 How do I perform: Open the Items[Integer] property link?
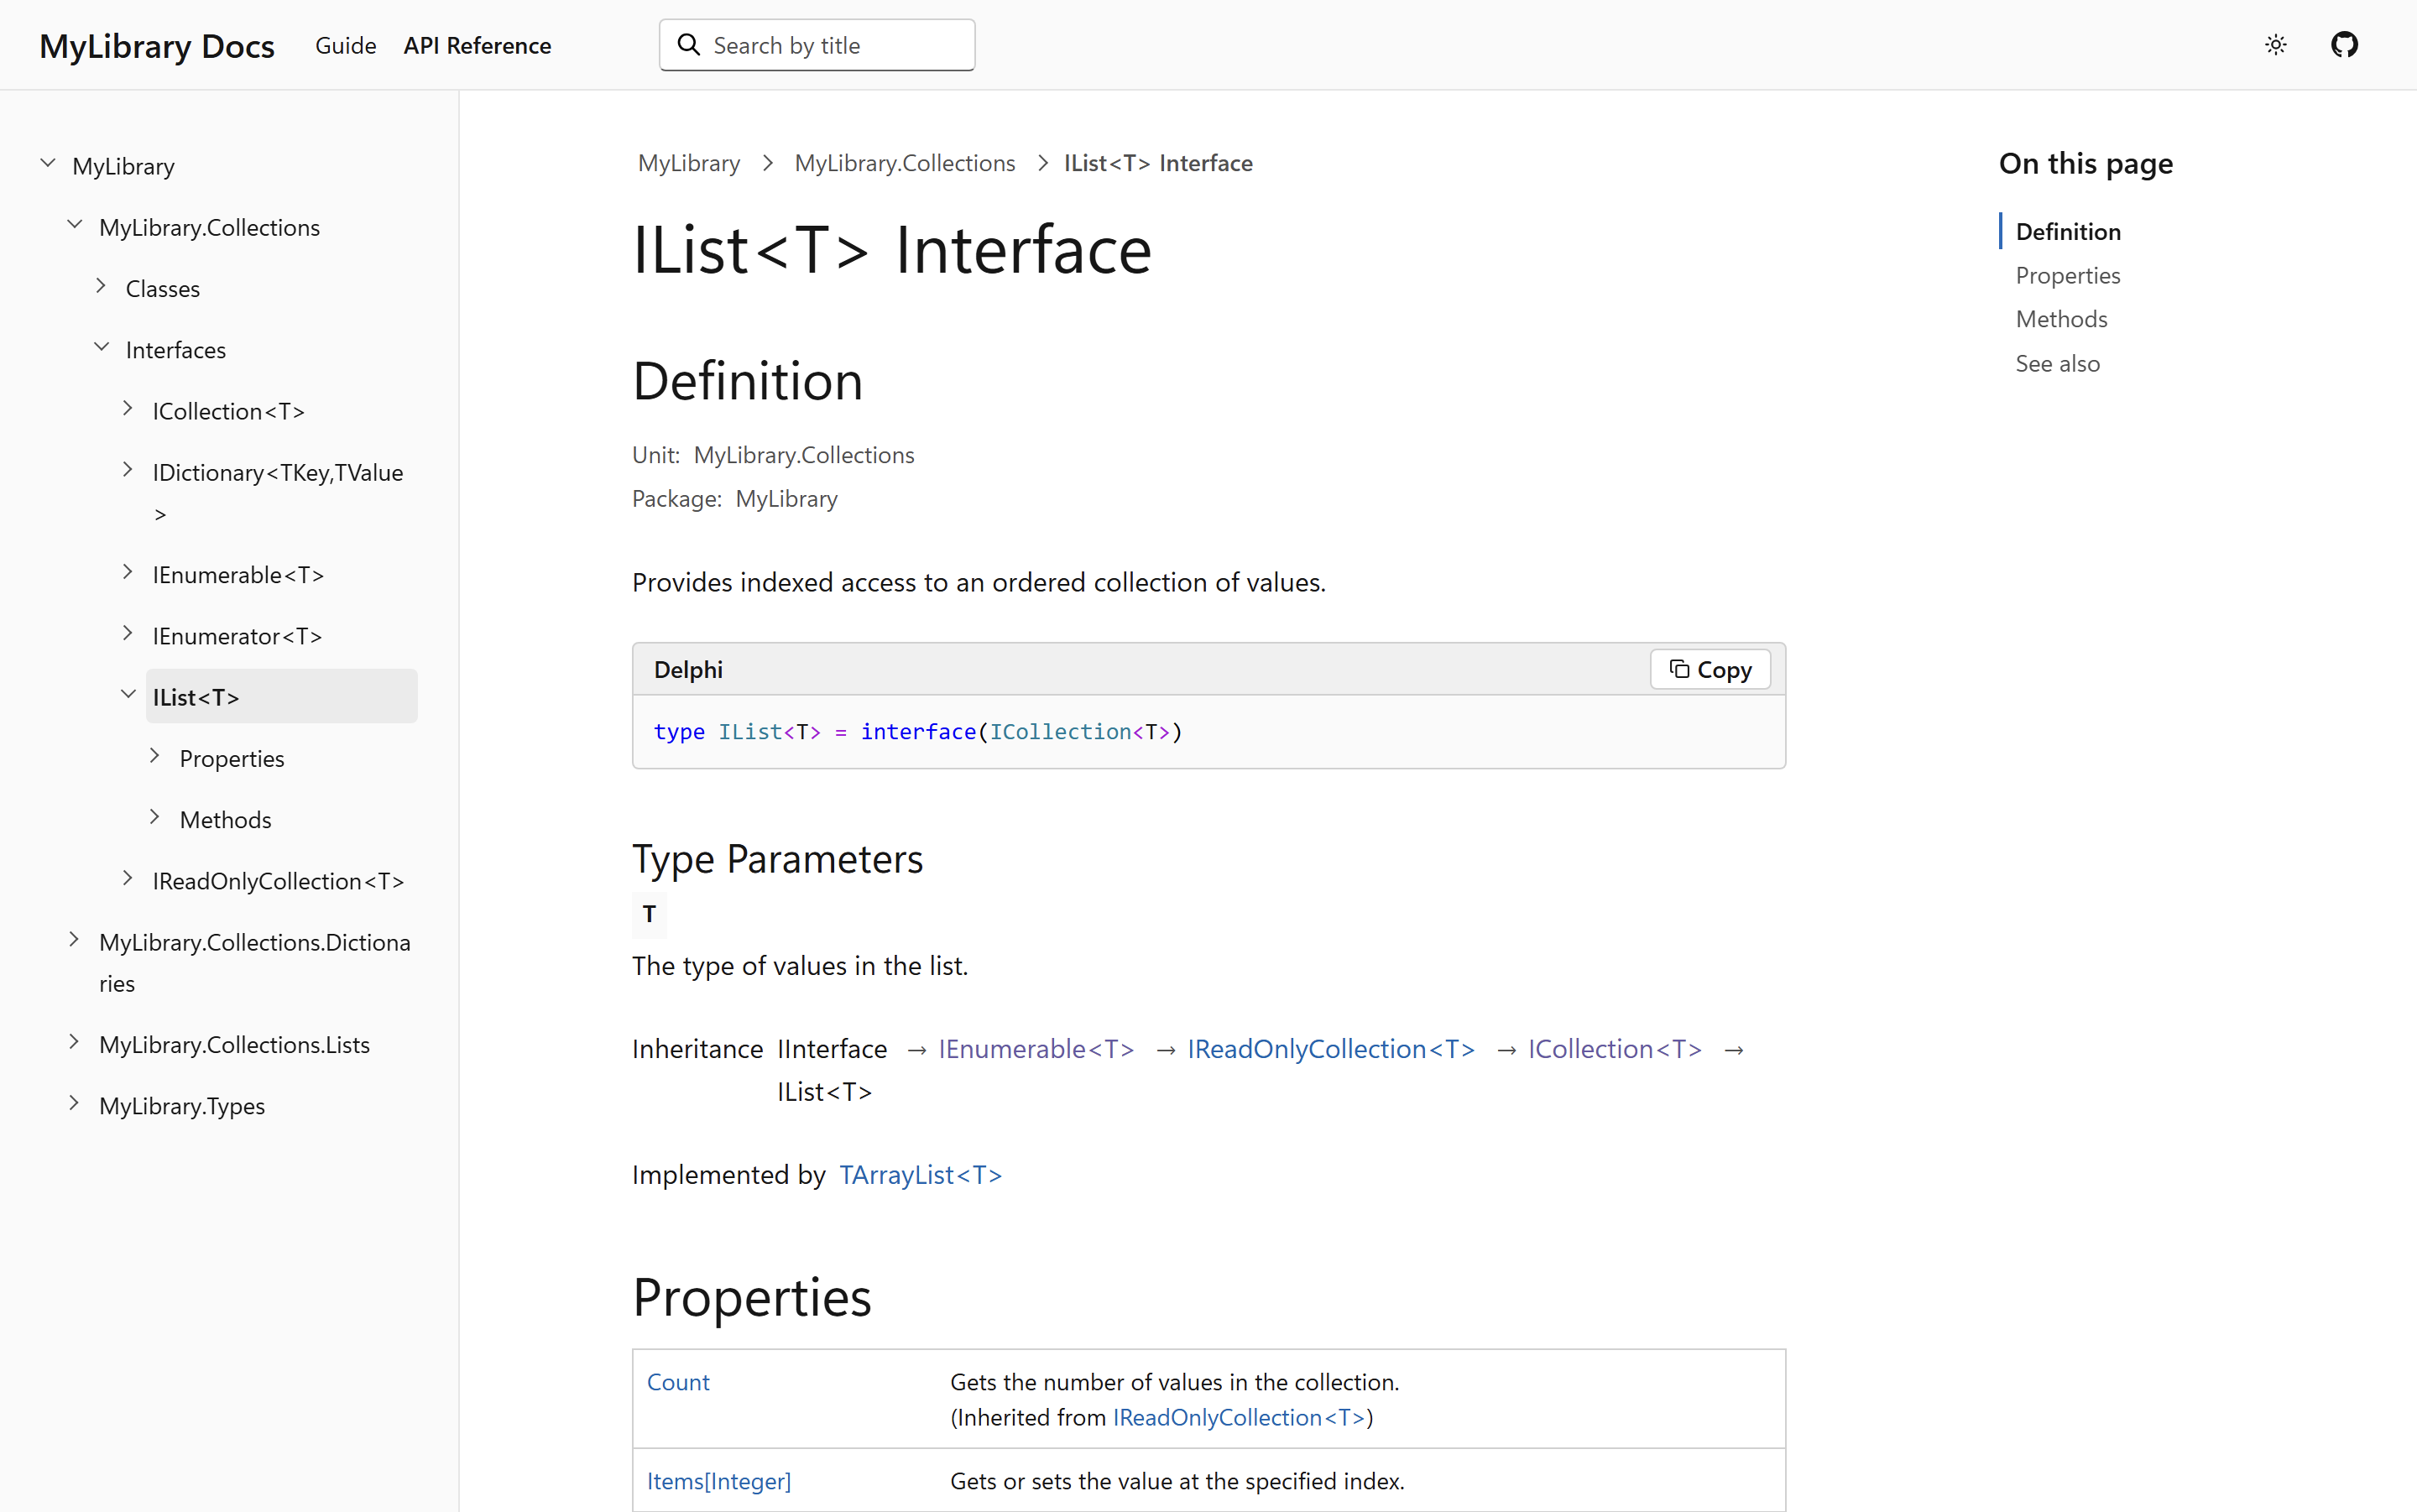[719, 1481]
